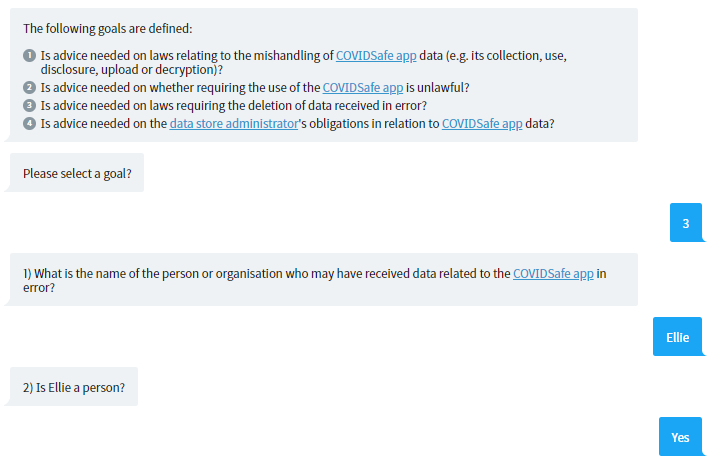Select the 'Please select a goal?' message
Viewport: 710px width, 465px height.
[77, 173]
